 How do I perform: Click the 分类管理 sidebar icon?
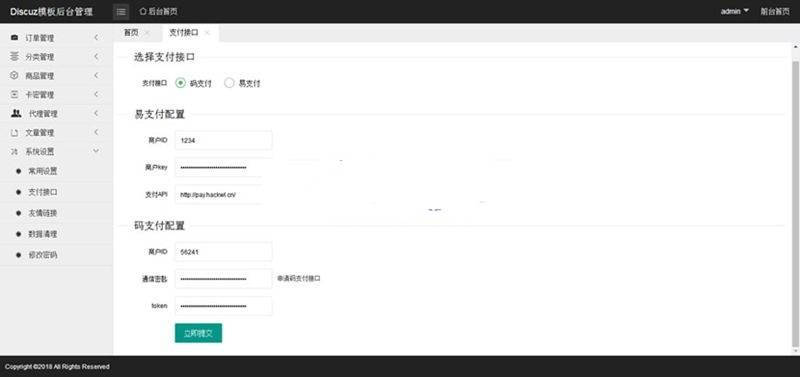point(14,57)
